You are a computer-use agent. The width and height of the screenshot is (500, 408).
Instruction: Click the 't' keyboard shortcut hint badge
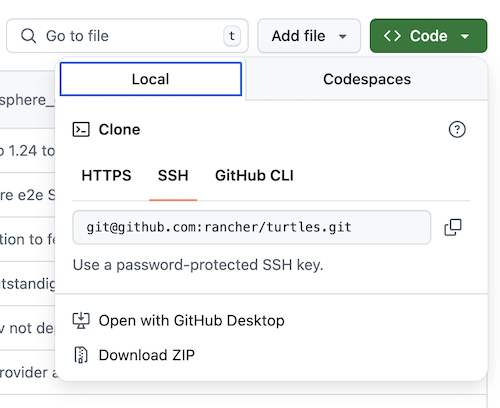[232, 36]
